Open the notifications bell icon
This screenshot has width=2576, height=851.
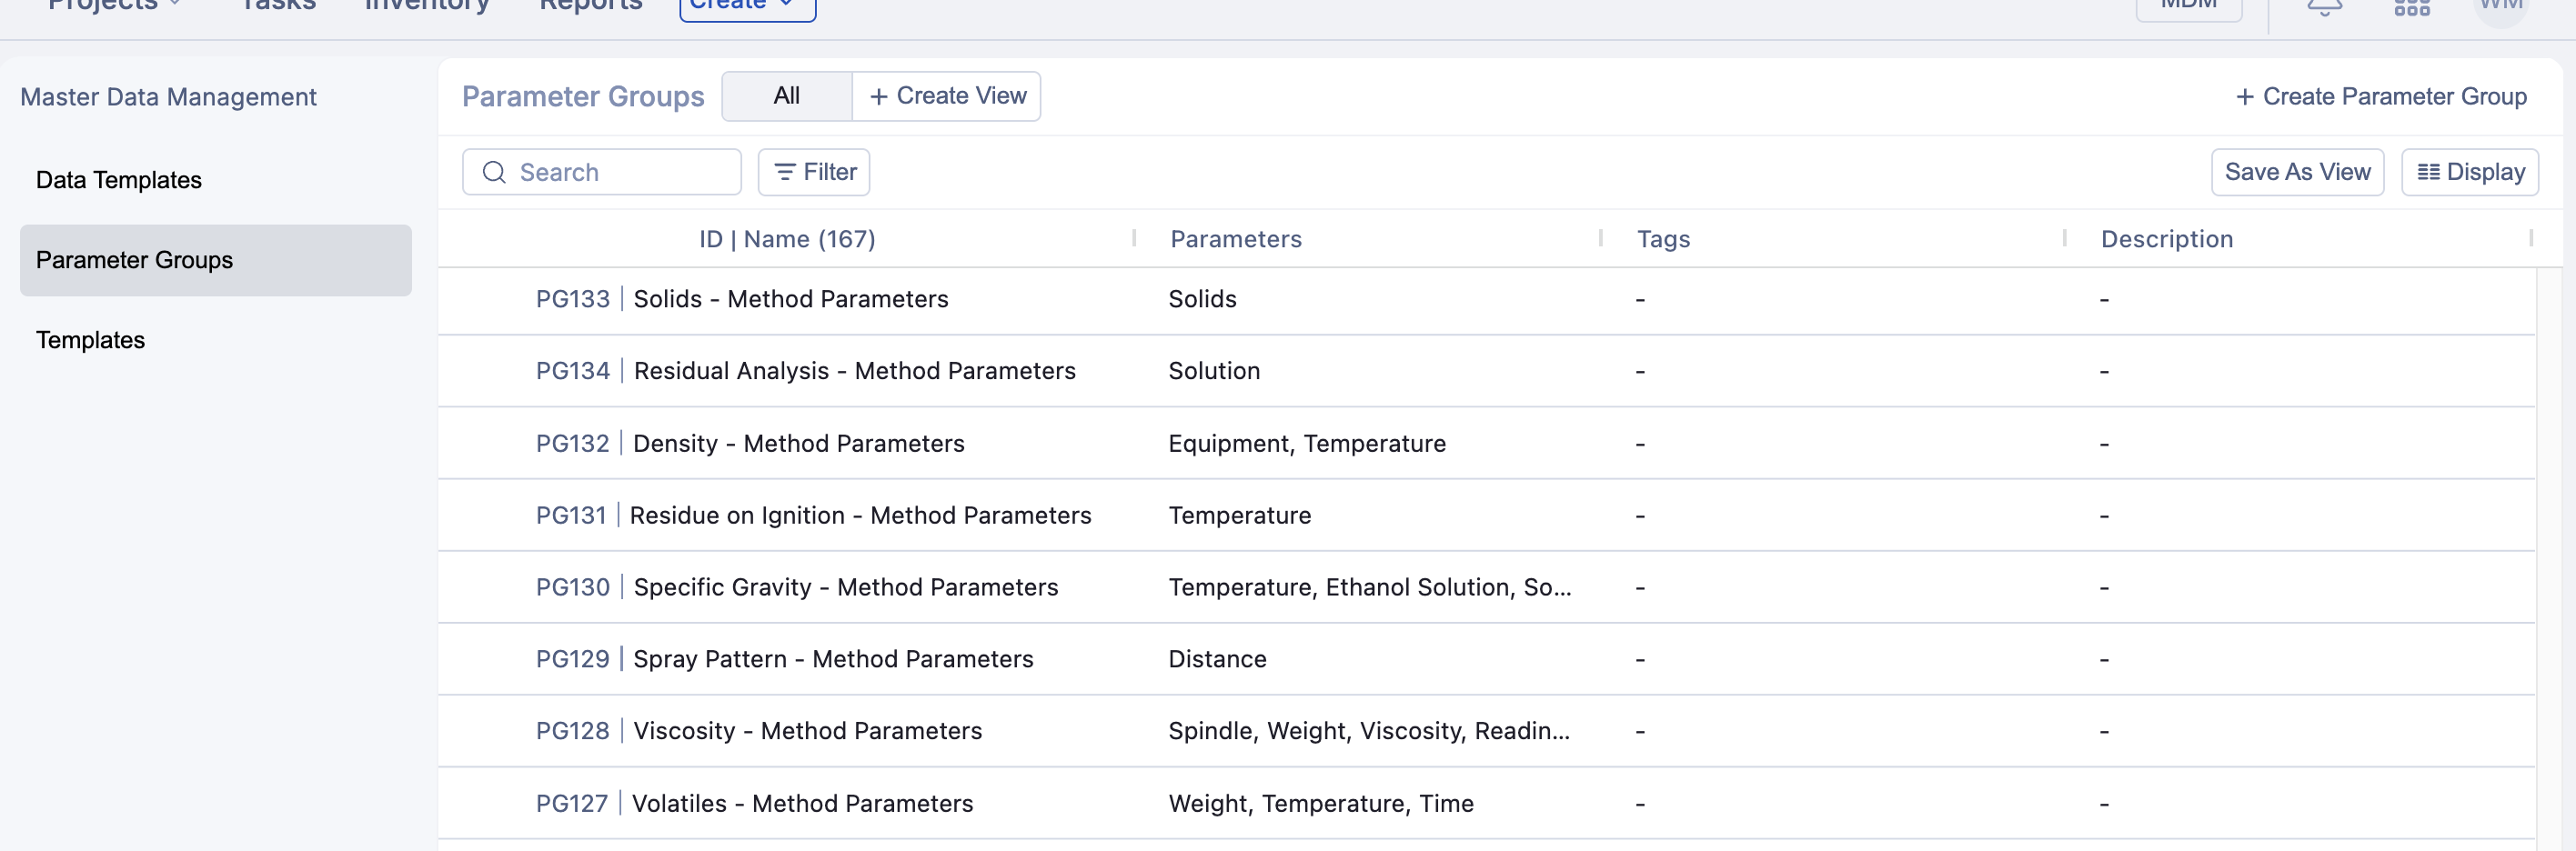coord(2324,8)
